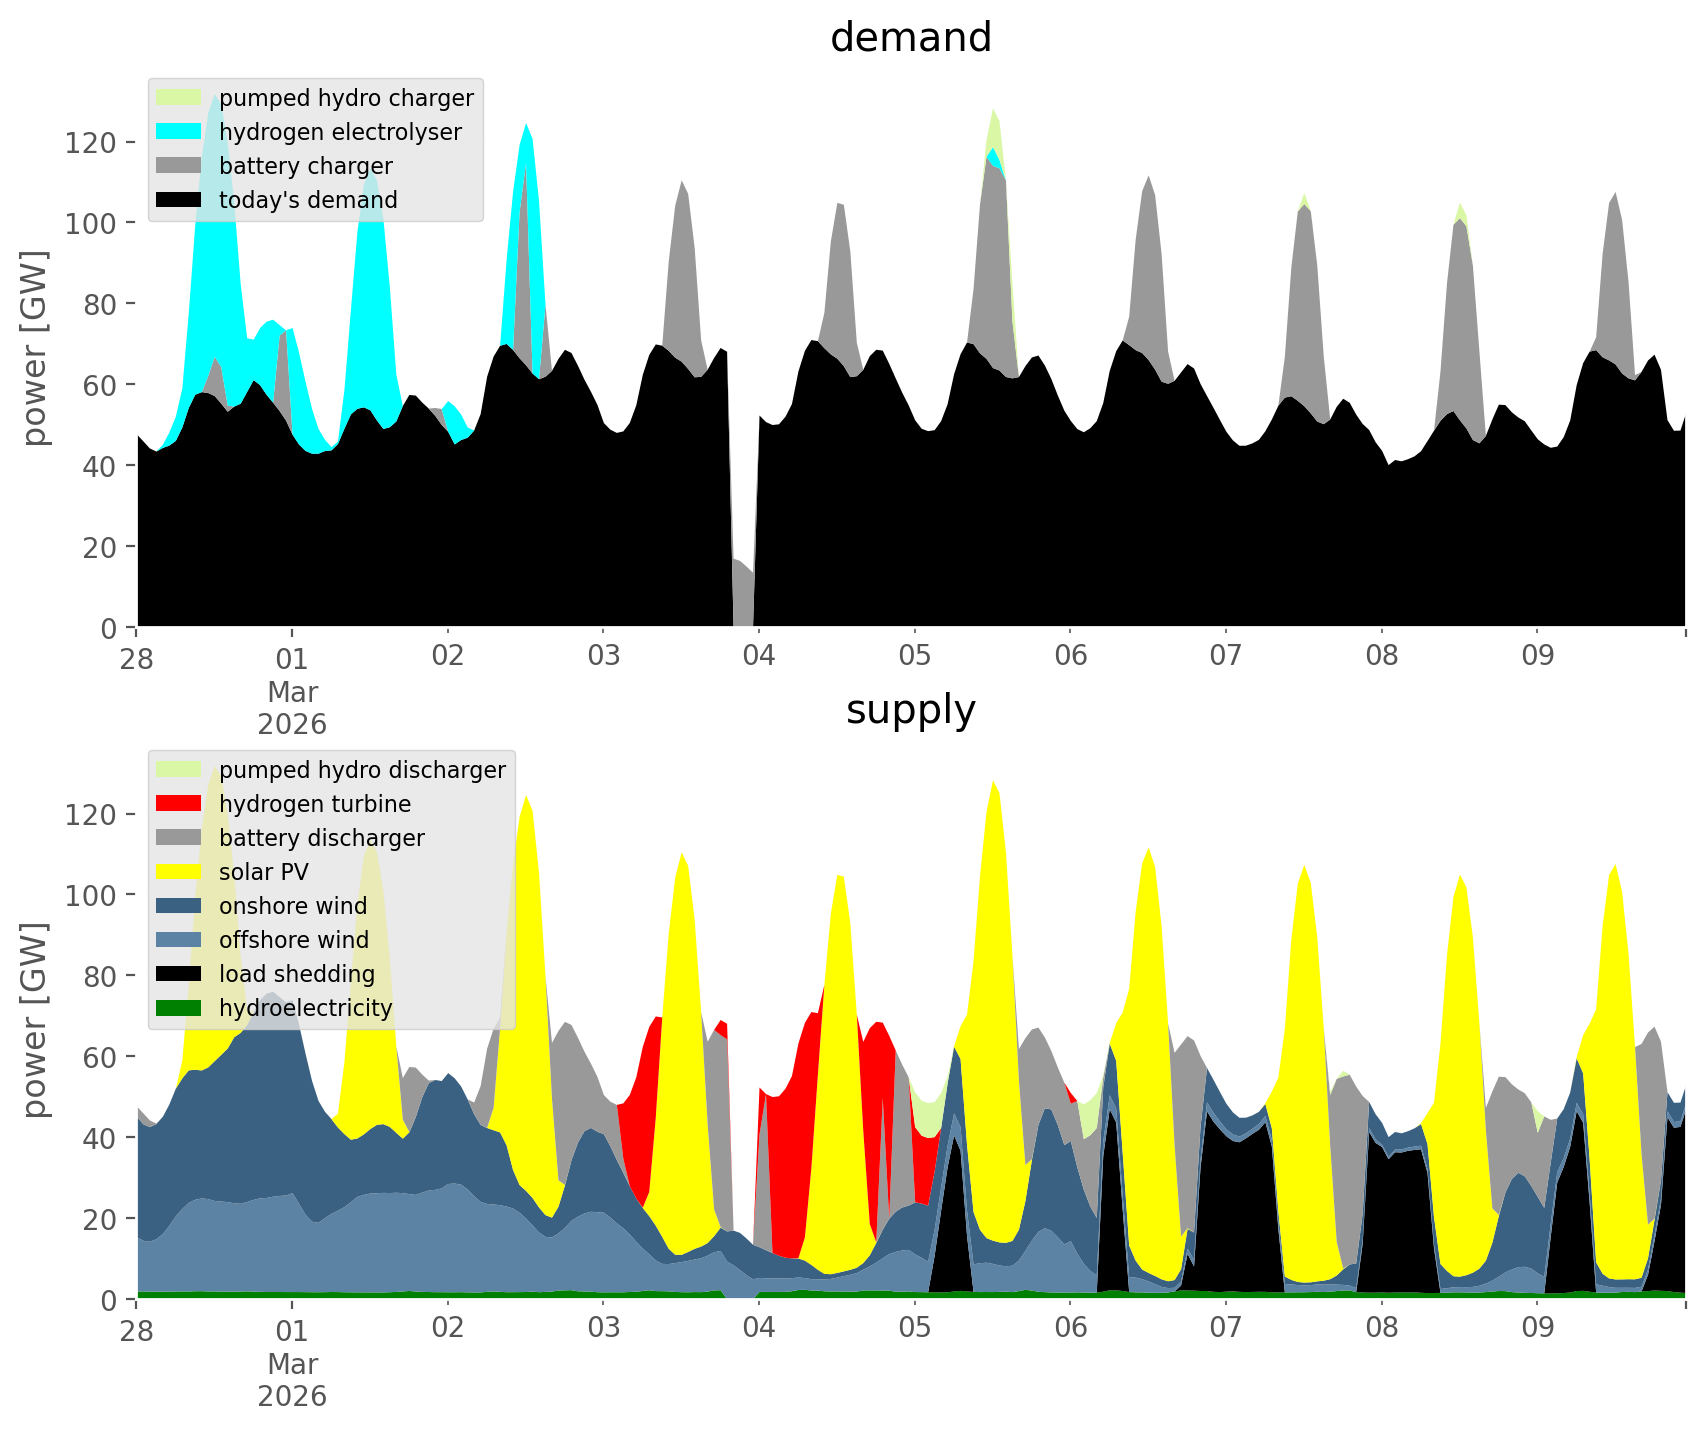
Task: Click the green hydroelectricity legend swatch
Action: 179,1008
